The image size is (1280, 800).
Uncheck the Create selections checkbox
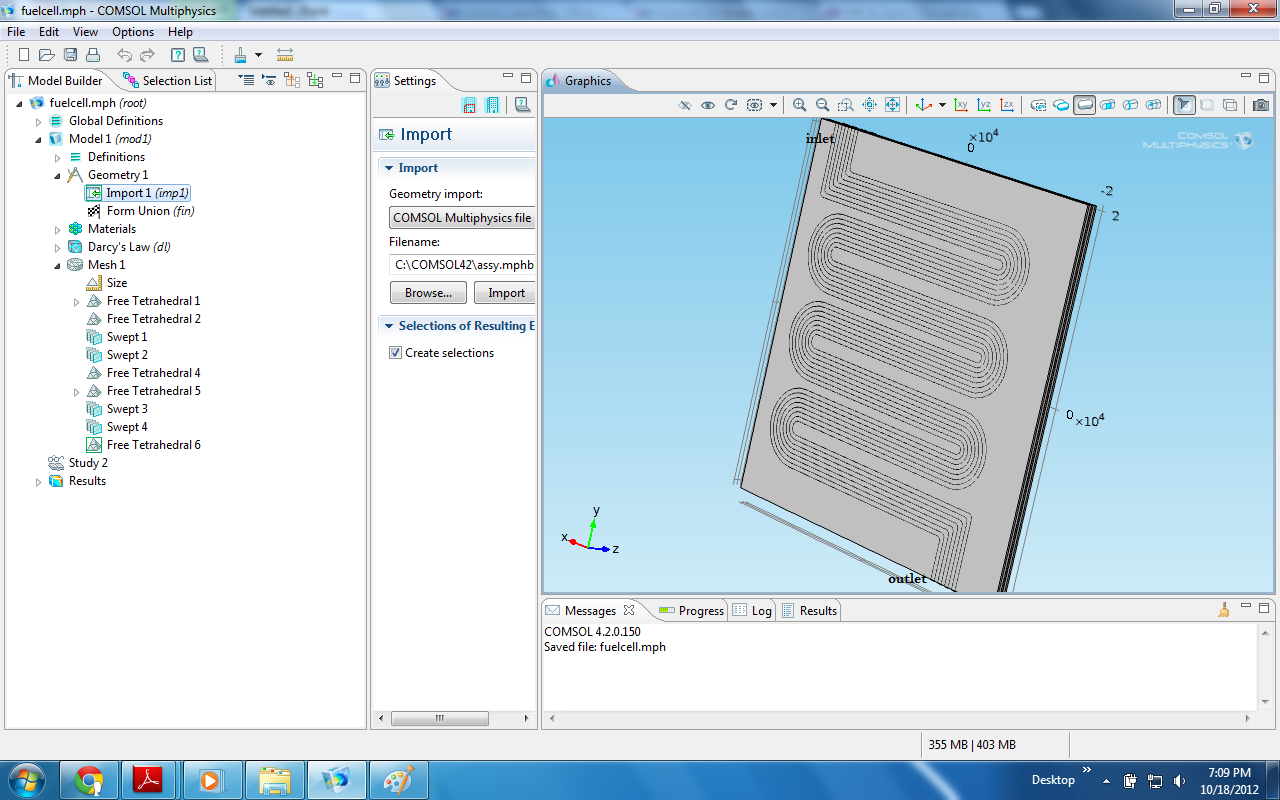pyautogui.click(x=395, y=353)
